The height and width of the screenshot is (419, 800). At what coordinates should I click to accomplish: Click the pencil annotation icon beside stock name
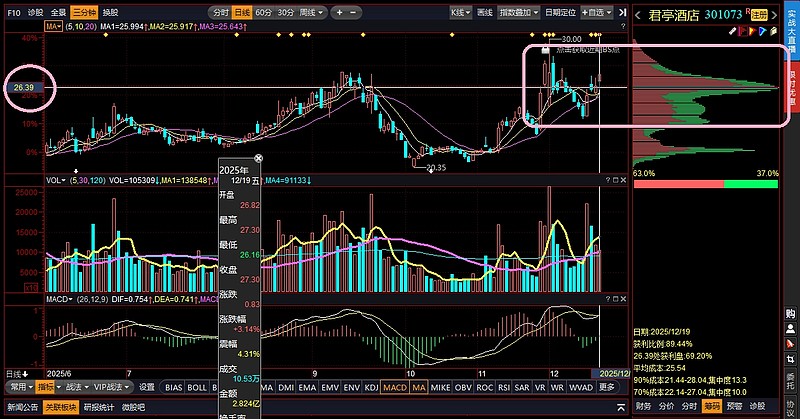pos(733,31)
